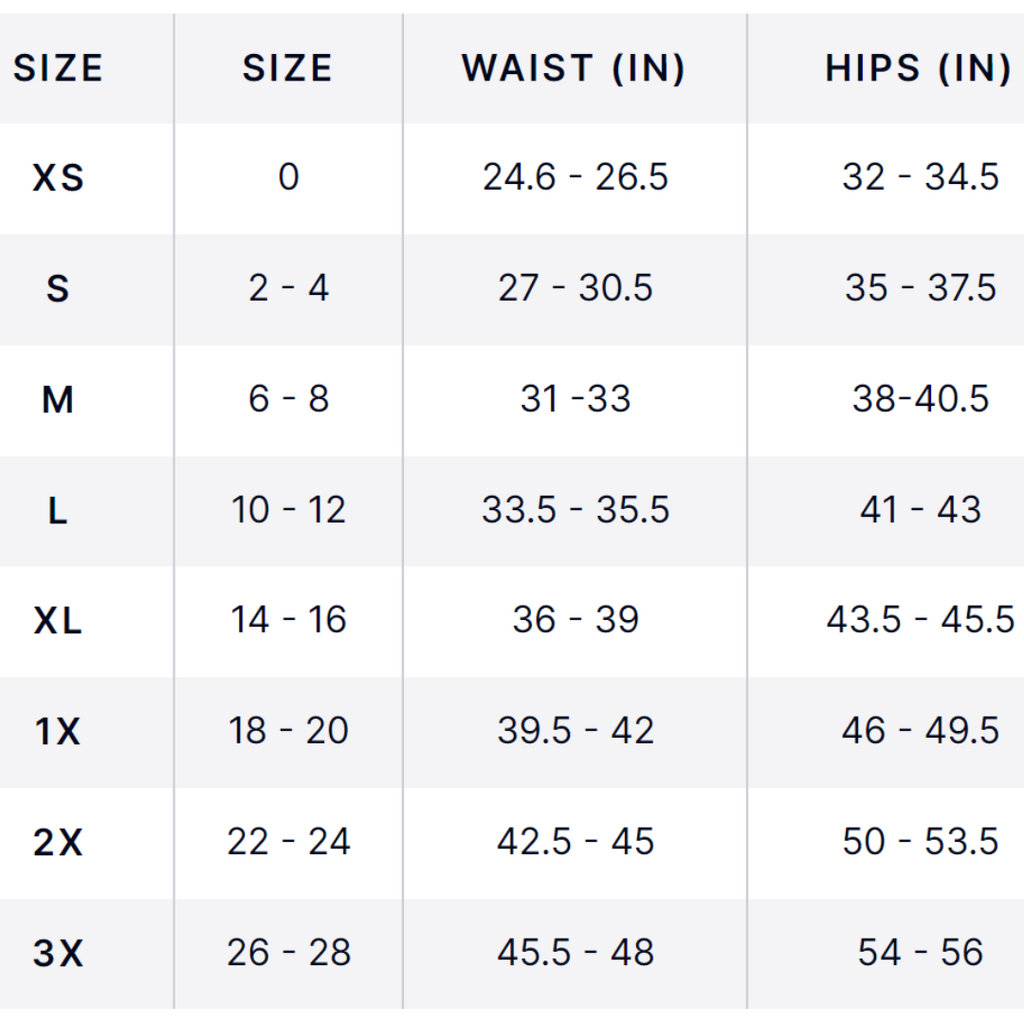Select the 41 - 43 hips measurement
This screenshot has height=1024, width=1024.
pyautogui.click(x=920, y=511)
